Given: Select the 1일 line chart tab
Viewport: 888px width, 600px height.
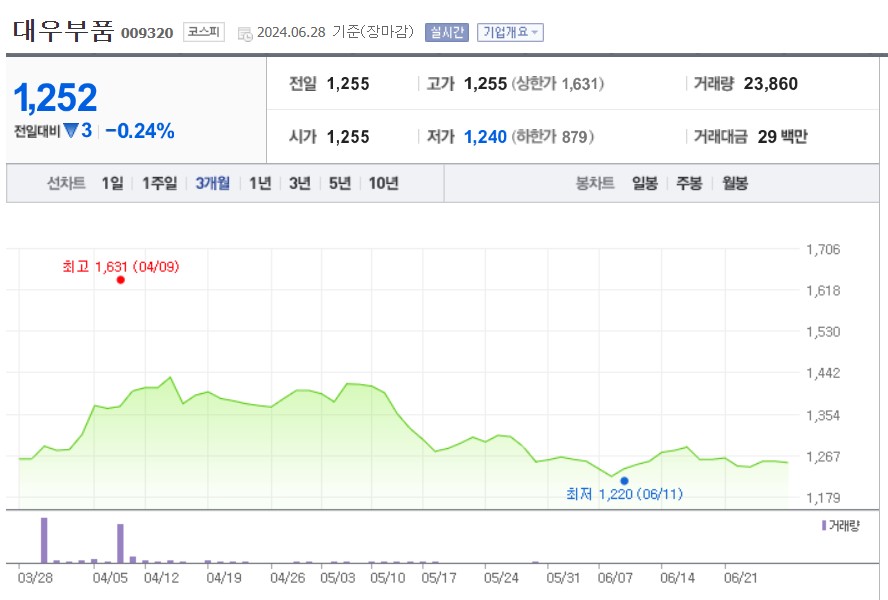Looking at the screenshot, I should [112, 183].
